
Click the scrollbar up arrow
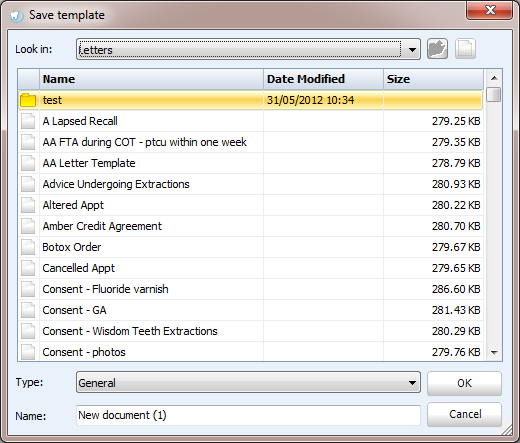494,78
